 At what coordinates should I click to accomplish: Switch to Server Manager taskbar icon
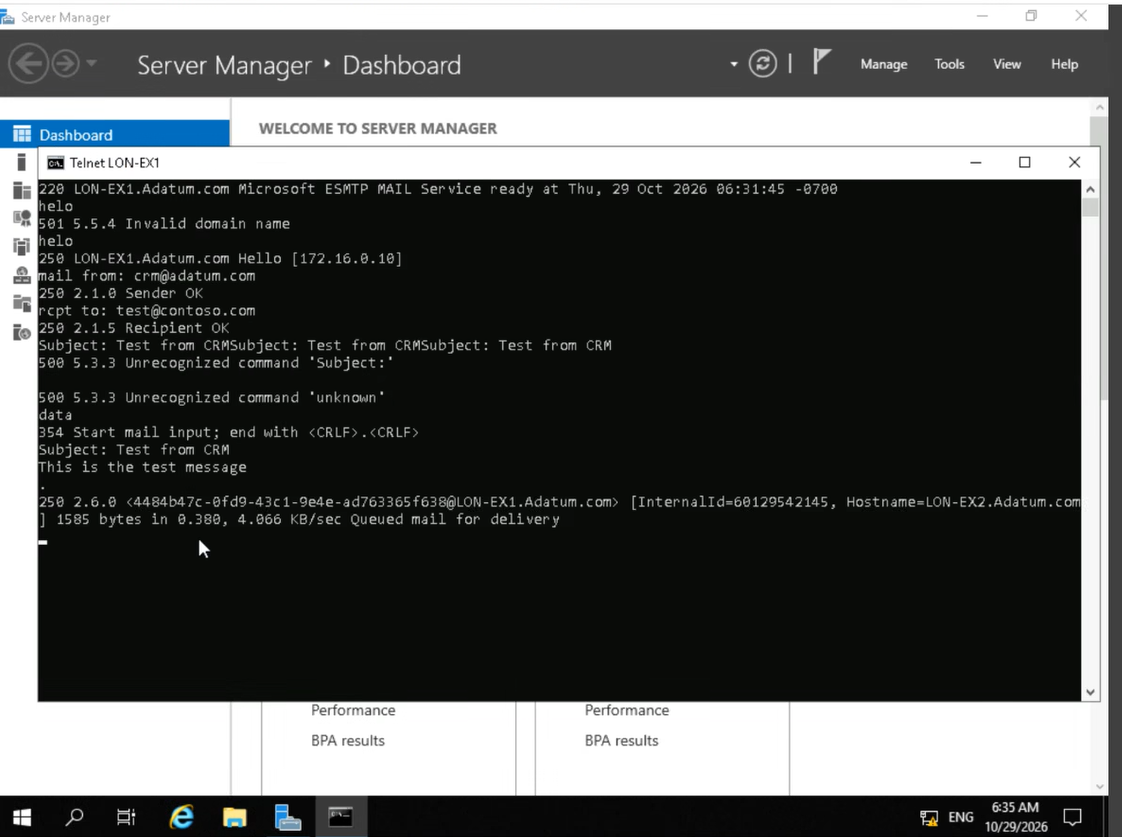pos(288,816)
